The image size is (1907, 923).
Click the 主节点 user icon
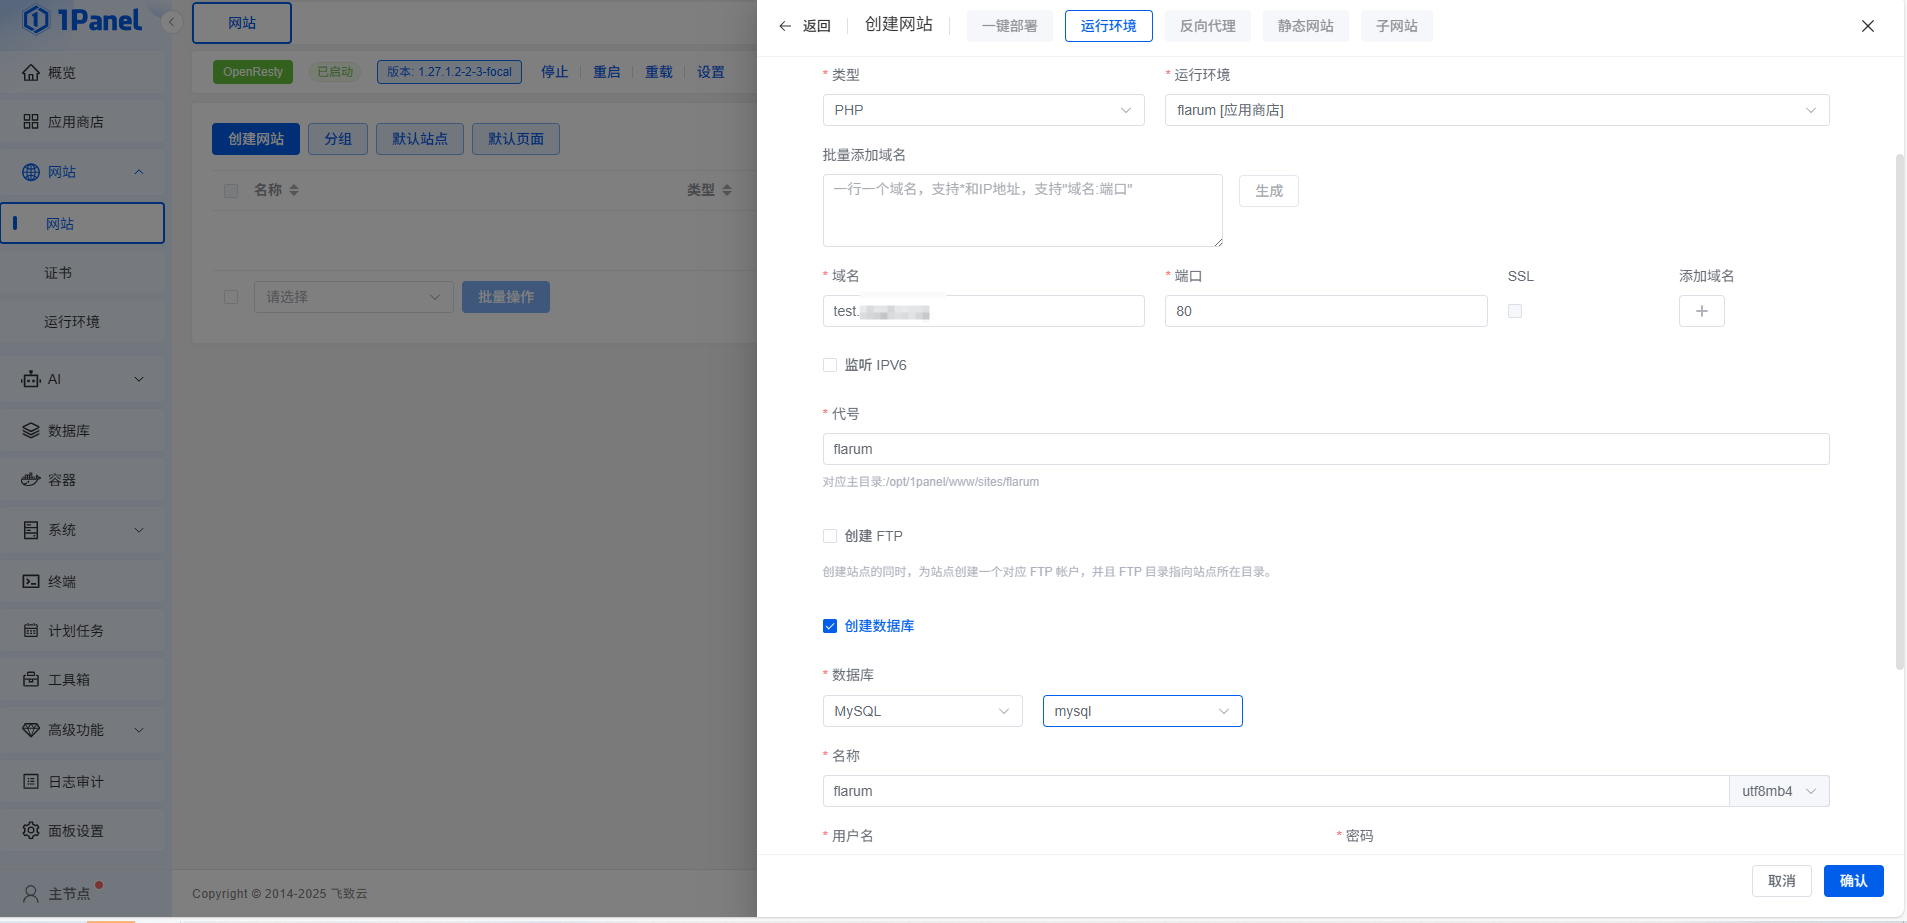point(31,894)
